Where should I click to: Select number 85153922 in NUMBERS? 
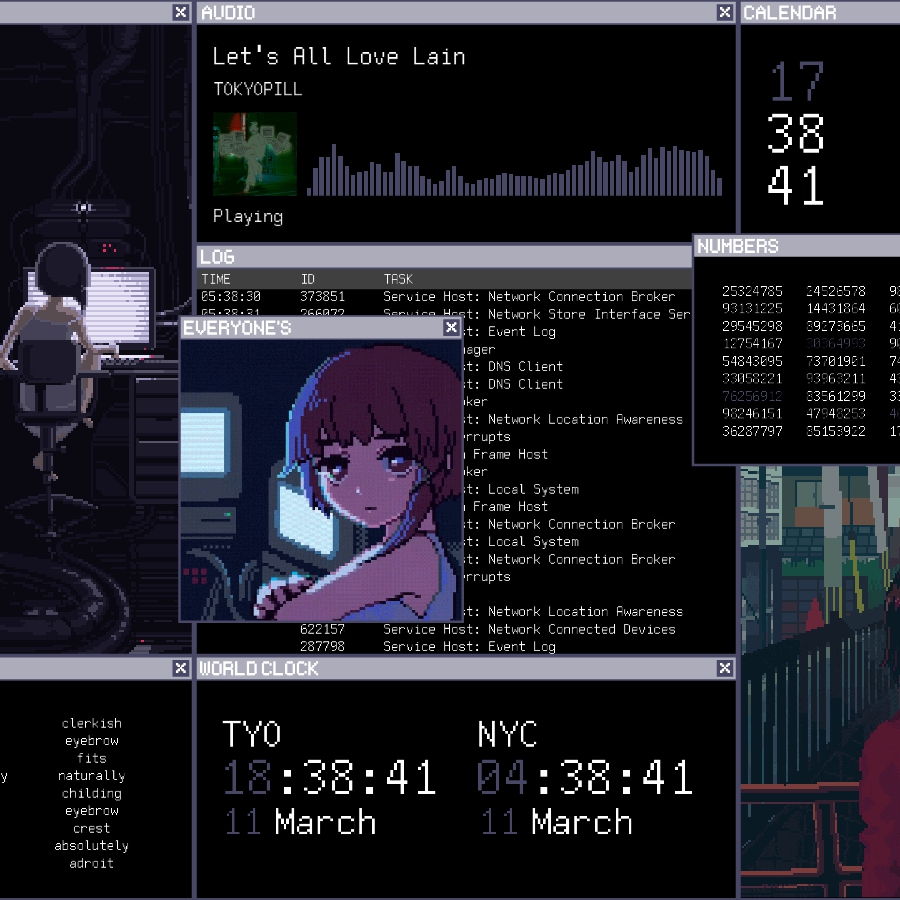tap(836, 431)
